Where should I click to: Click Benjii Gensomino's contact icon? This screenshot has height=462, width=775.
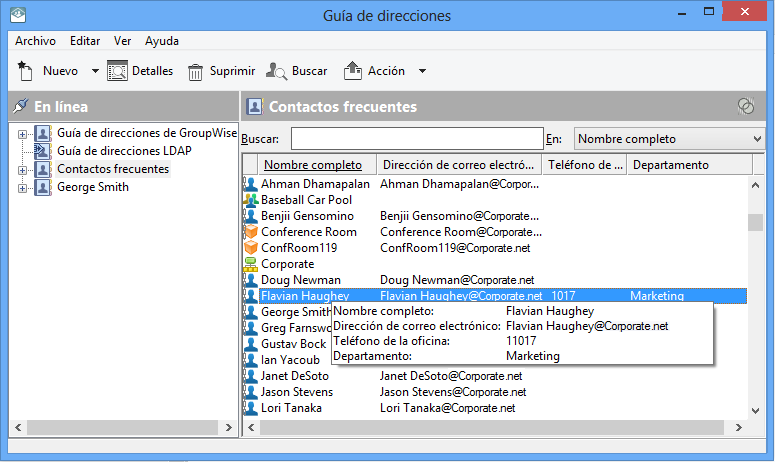[x=251, y=216]
